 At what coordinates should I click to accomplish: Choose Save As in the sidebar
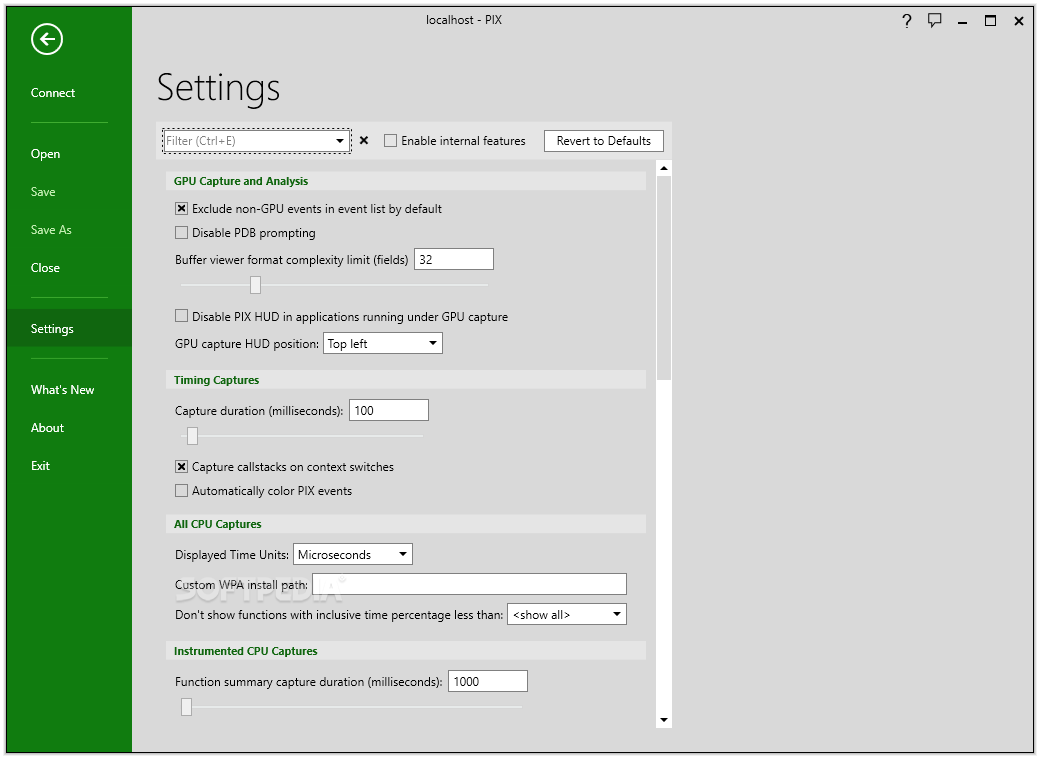51,230
